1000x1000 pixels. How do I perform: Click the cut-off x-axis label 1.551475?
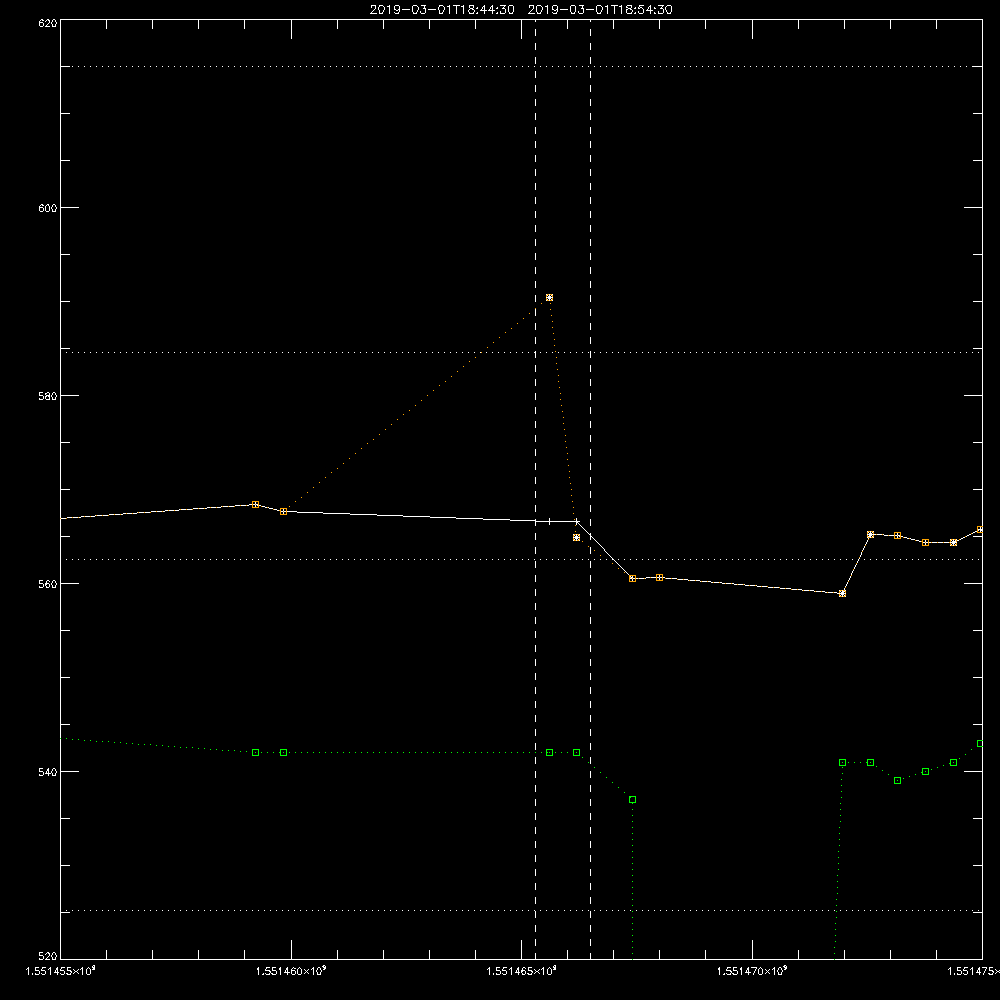973,971
